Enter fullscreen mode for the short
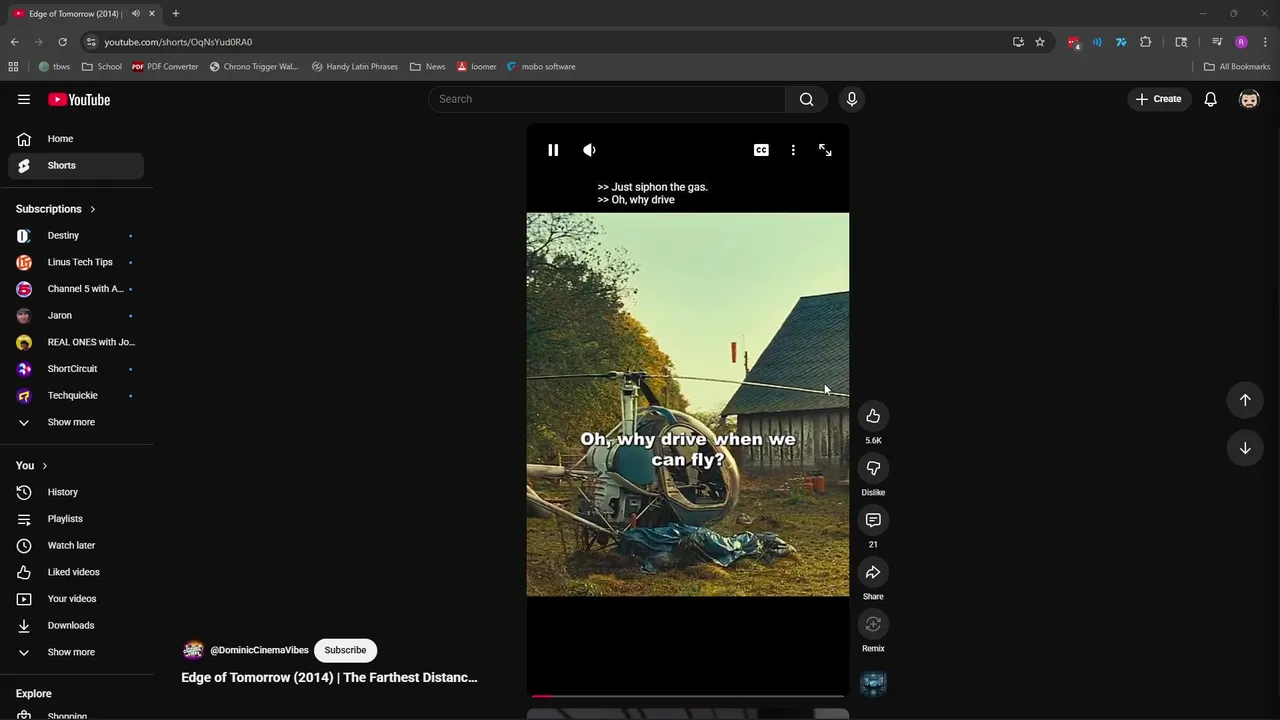The height and width of the screenshot is (720, 1280). pos(825,150)
